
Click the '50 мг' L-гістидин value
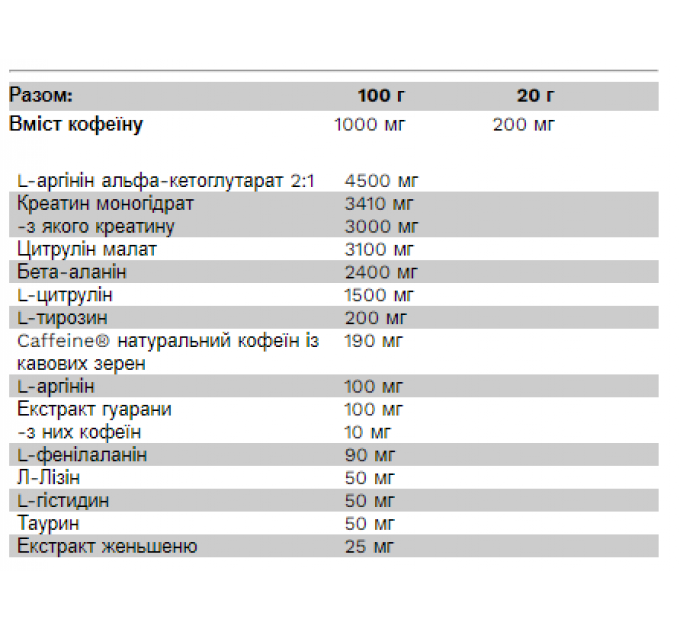click(369, 501)
